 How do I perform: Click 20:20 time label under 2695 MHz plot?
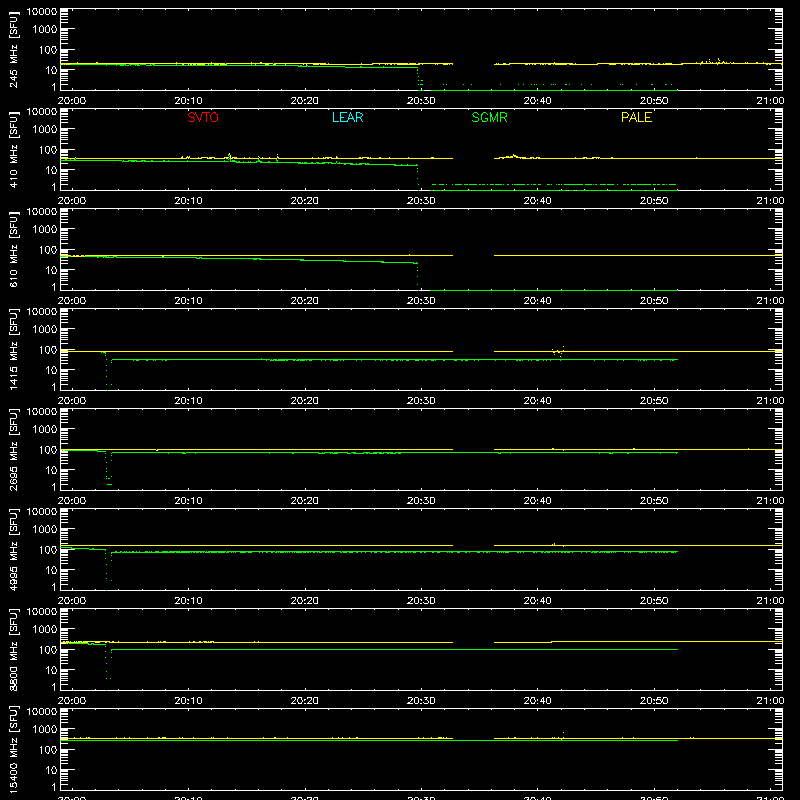[305, 501]
